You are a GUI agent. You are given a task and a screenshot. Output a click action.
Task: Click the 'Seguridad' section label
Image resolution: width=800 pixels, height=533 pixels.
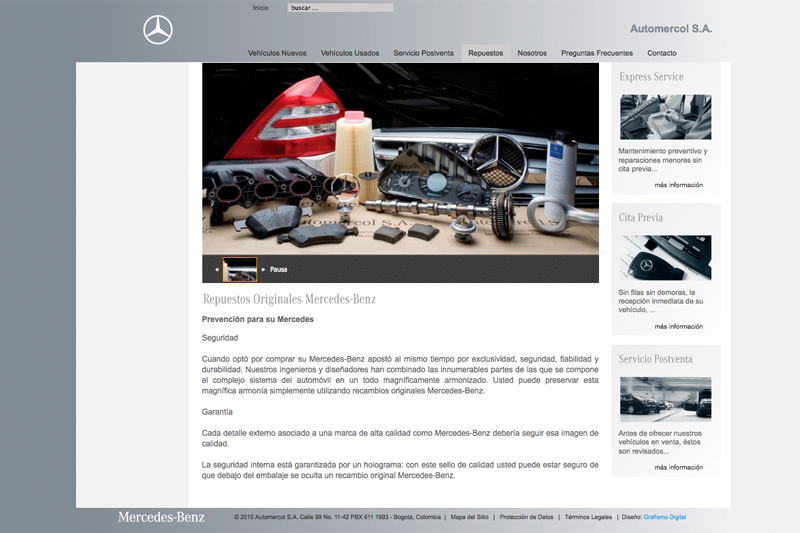(220, 338)
